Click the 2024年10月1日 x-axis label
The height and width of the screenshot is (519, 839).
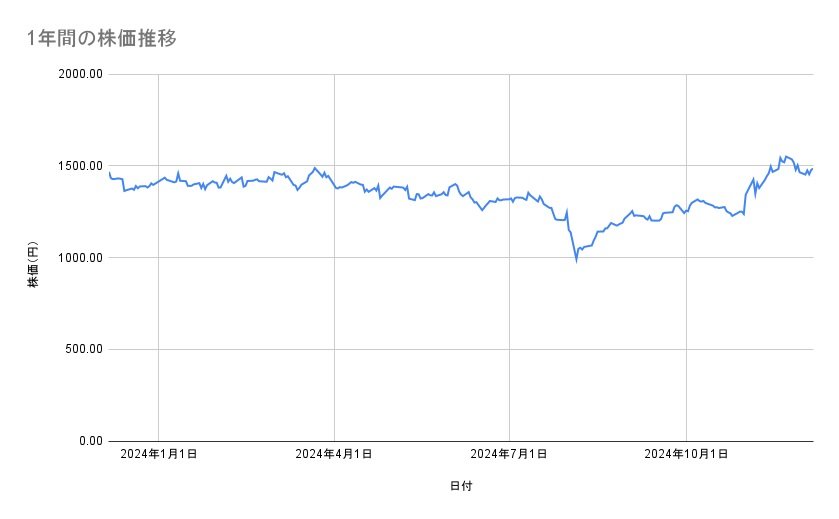(x=686, y=454)
